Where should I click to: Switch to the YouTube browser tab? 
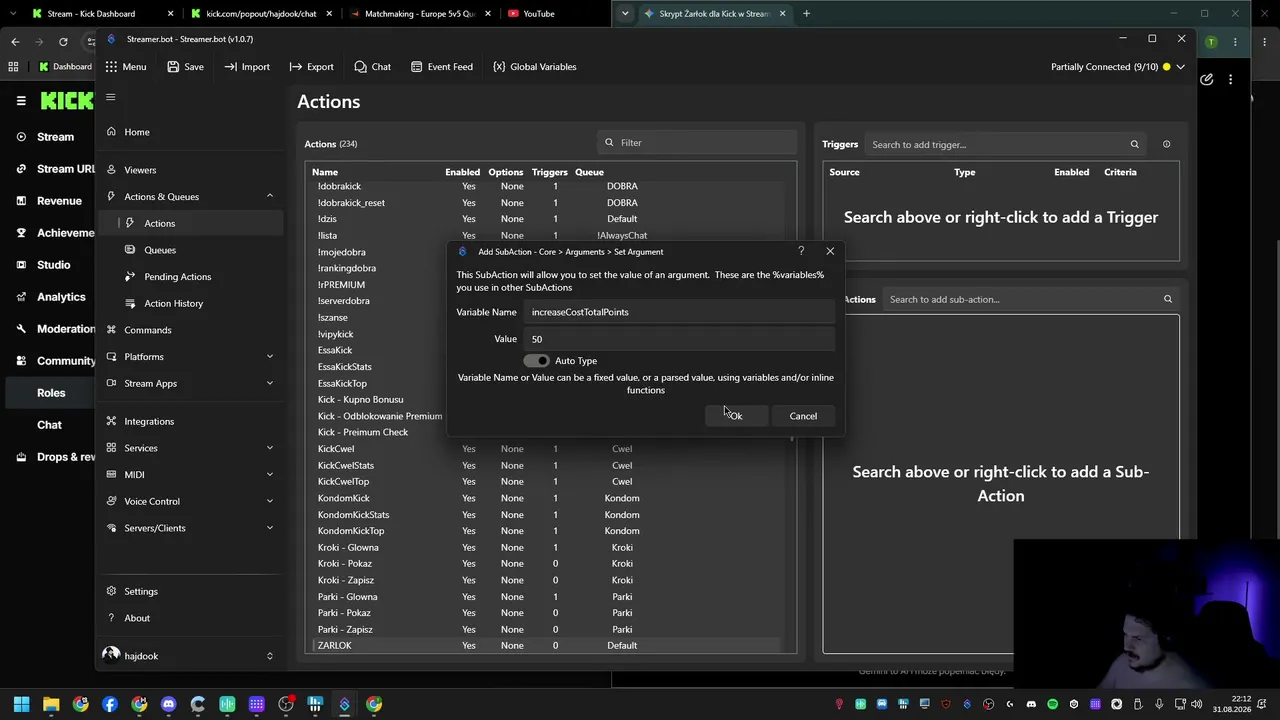pos(539,14)
